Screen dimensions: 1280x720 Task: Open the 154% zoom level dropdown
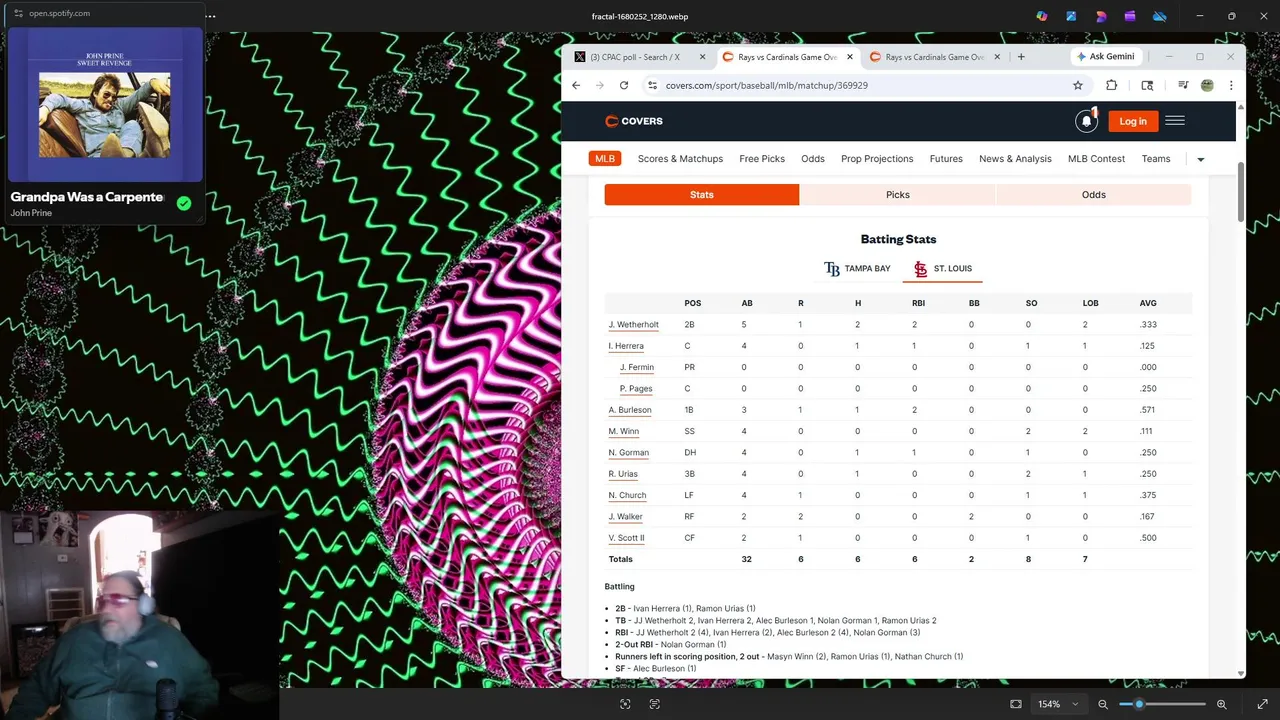tap(1059, 704)
